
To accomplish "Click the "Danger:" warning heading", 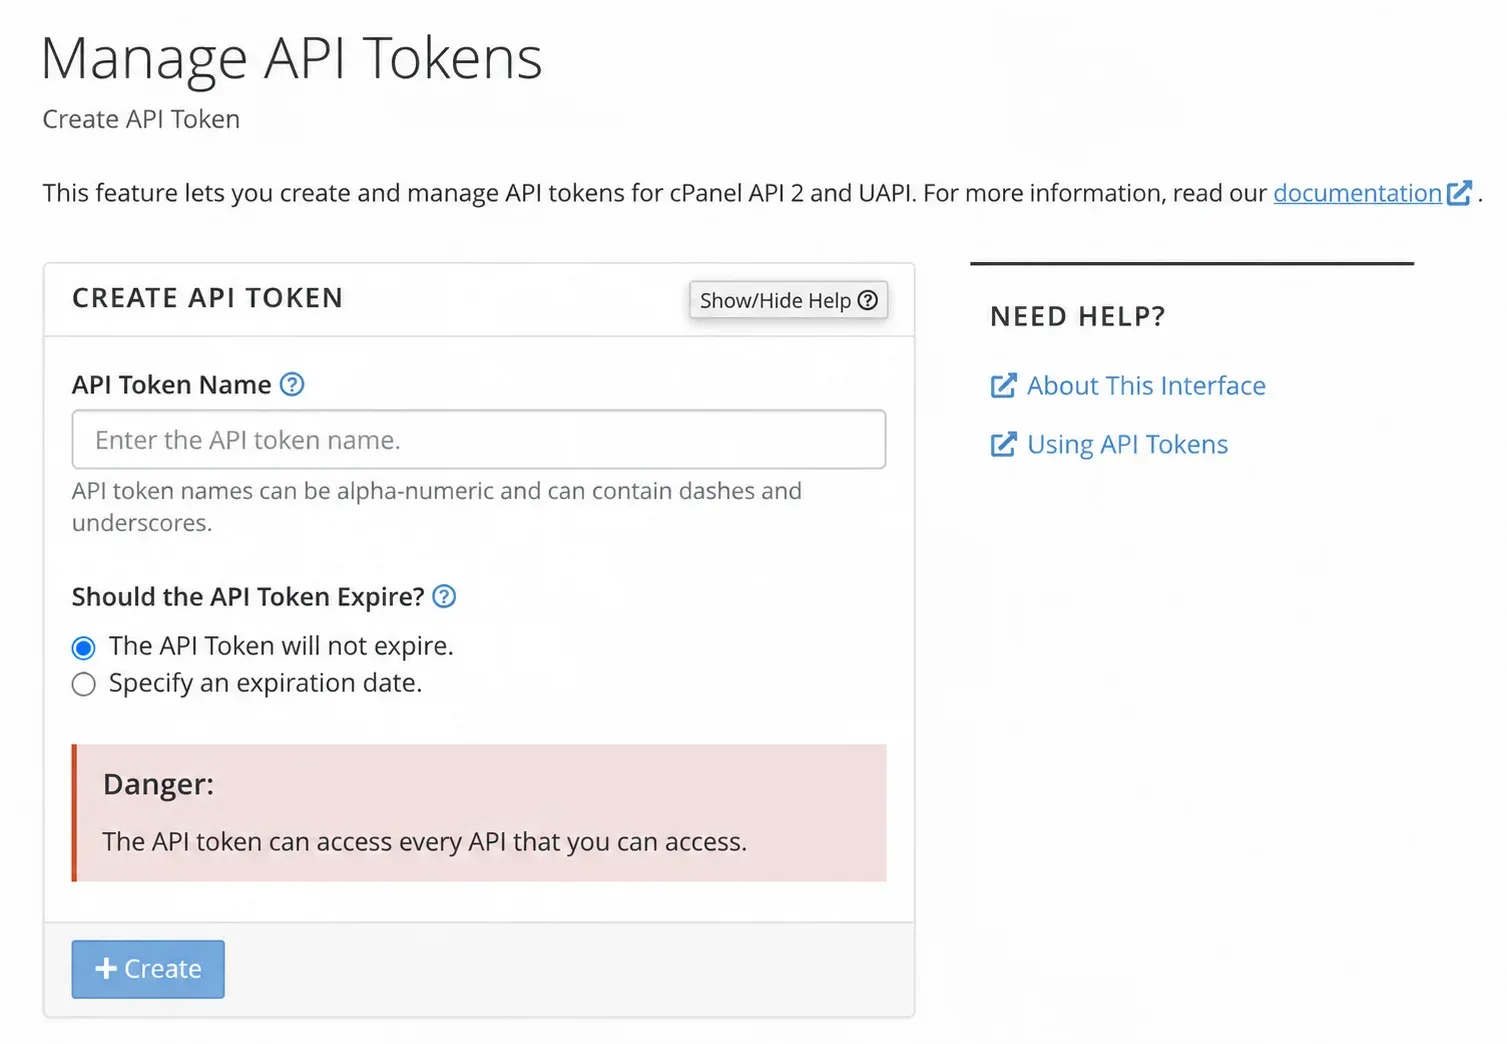I will coord(158,784).
